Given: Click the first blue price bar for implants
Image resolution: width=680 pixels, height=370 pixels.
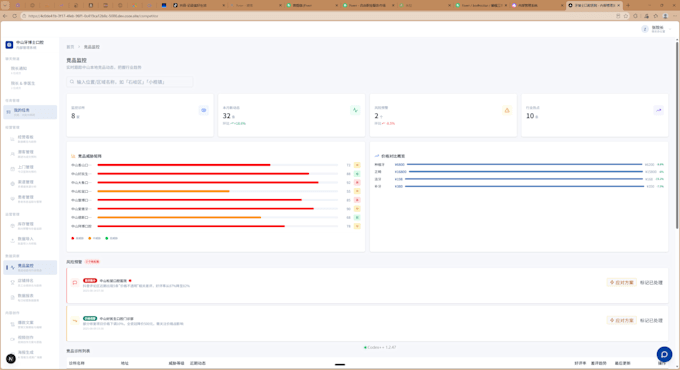Looking at the screenshot, I should coord(524,164).
